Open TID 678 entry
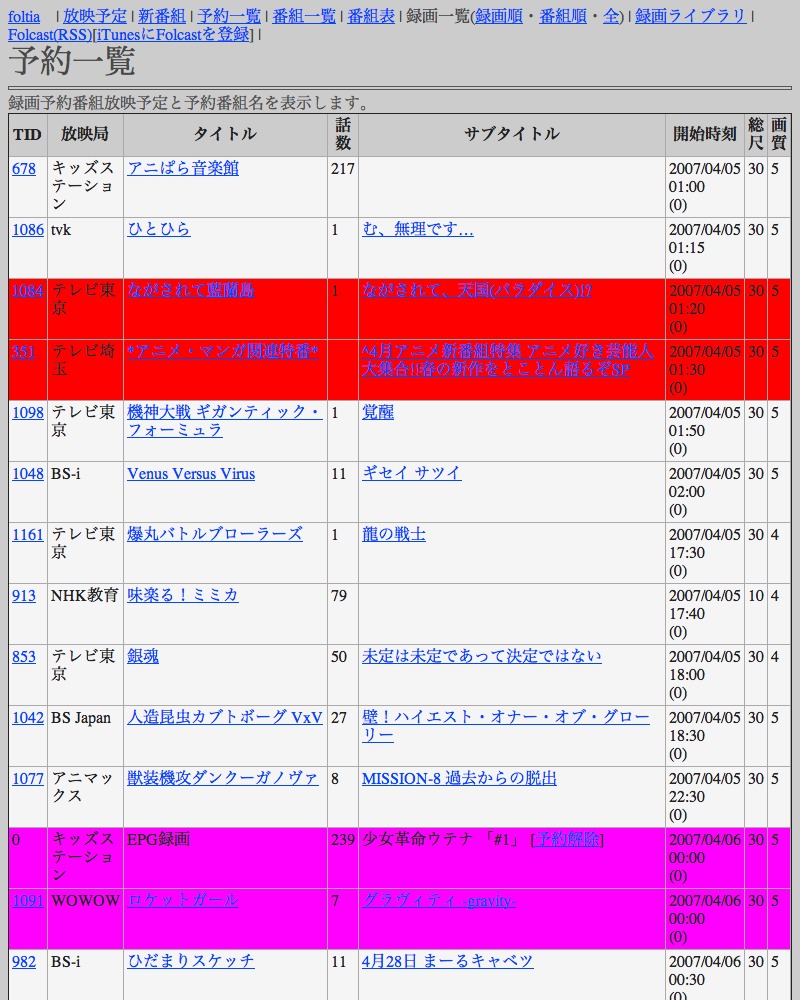Viewport: 800px width, 1000px height. pos(24,169)
